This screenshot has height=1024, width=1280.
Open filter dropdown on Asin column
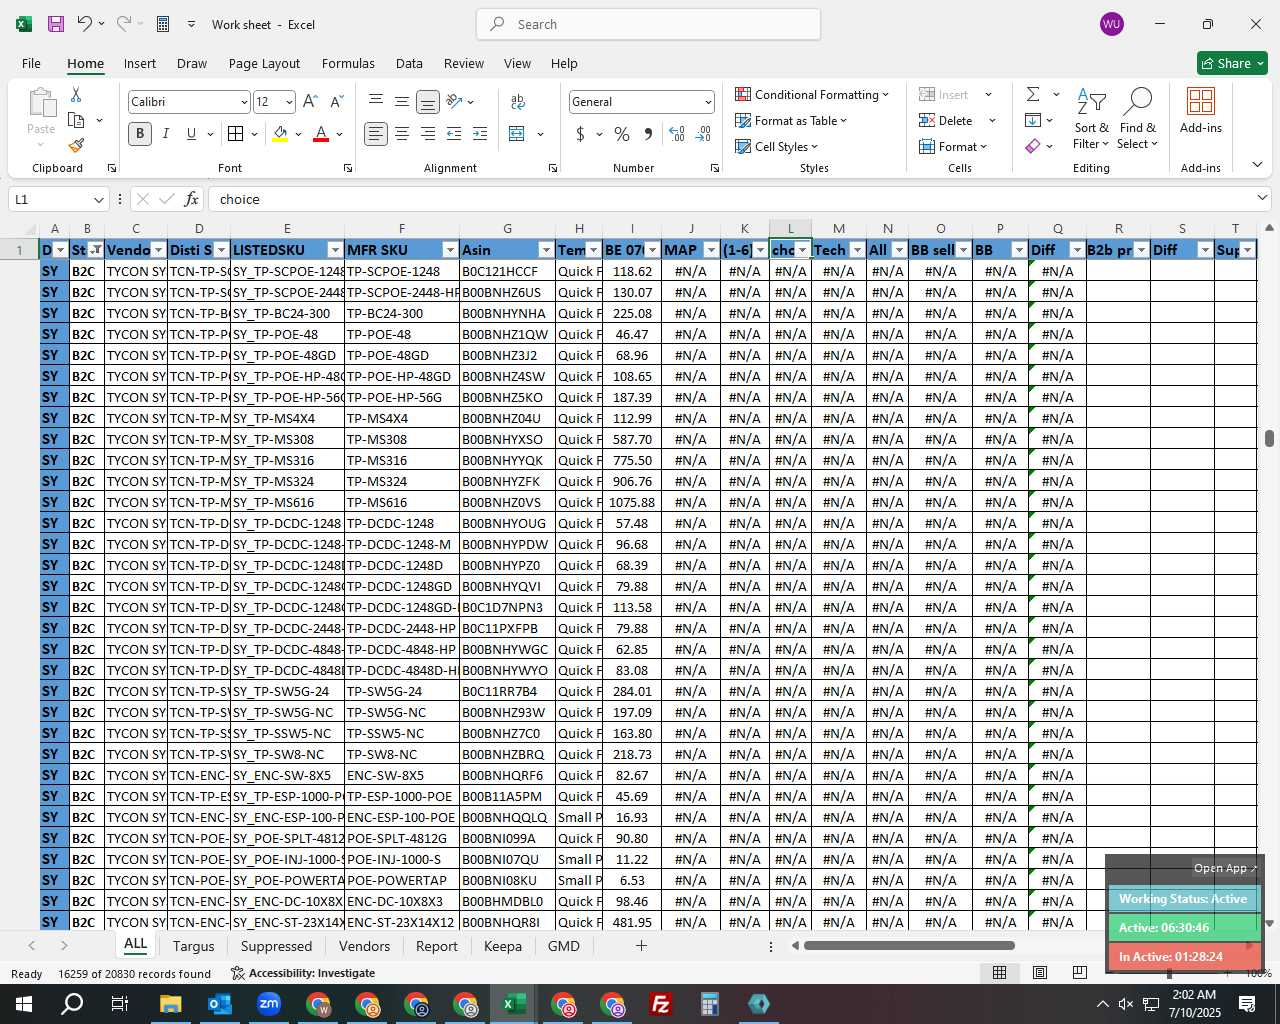click(x=546, y=250)
